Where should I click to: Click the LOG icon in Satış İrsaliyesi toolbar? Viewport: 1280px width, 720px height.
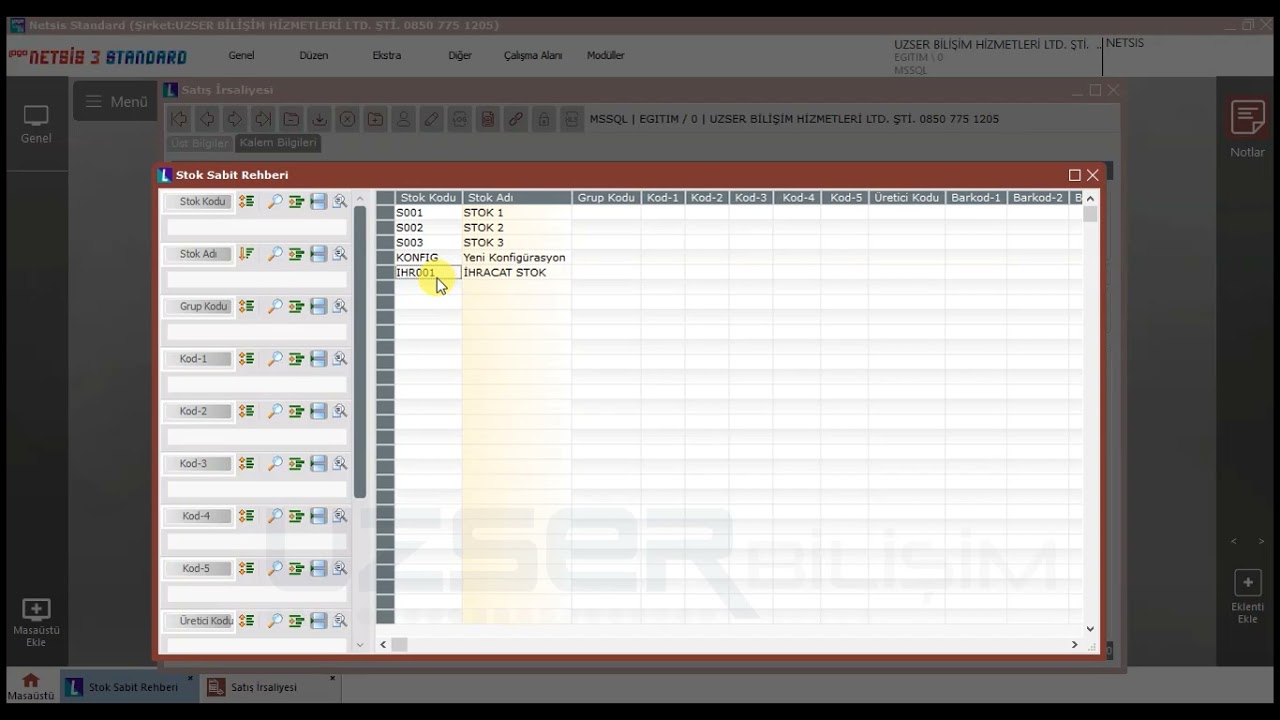tap(459, 119)
